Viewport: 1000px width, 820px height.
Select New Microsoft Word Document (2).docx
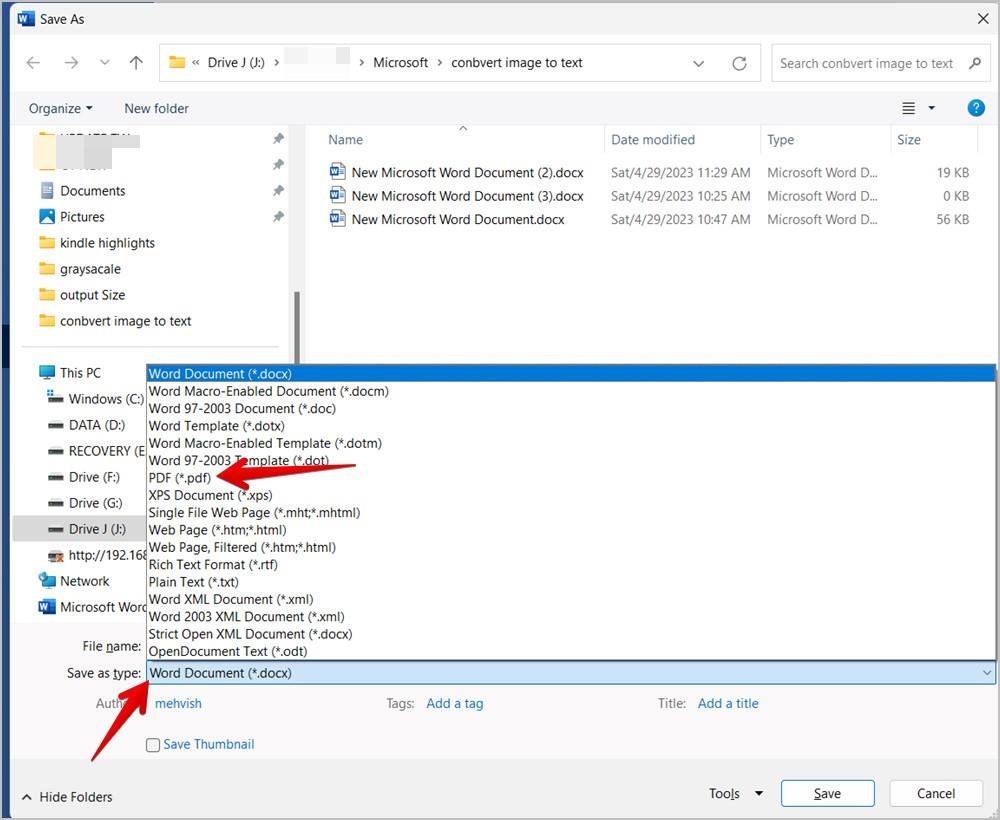(467, 172)
